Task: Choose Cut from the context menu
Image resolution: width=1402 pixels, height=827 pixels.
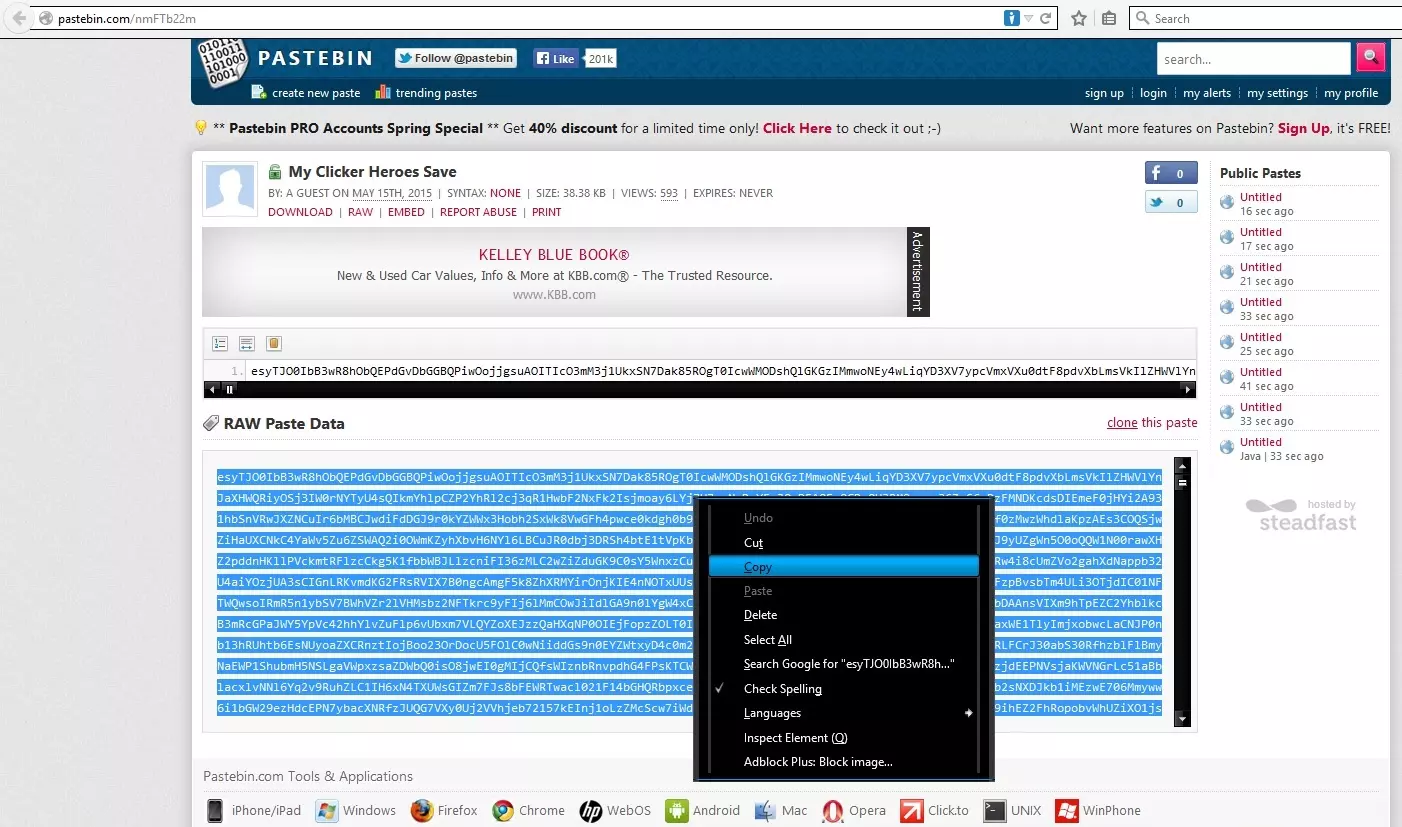Action: pos(843,542)
